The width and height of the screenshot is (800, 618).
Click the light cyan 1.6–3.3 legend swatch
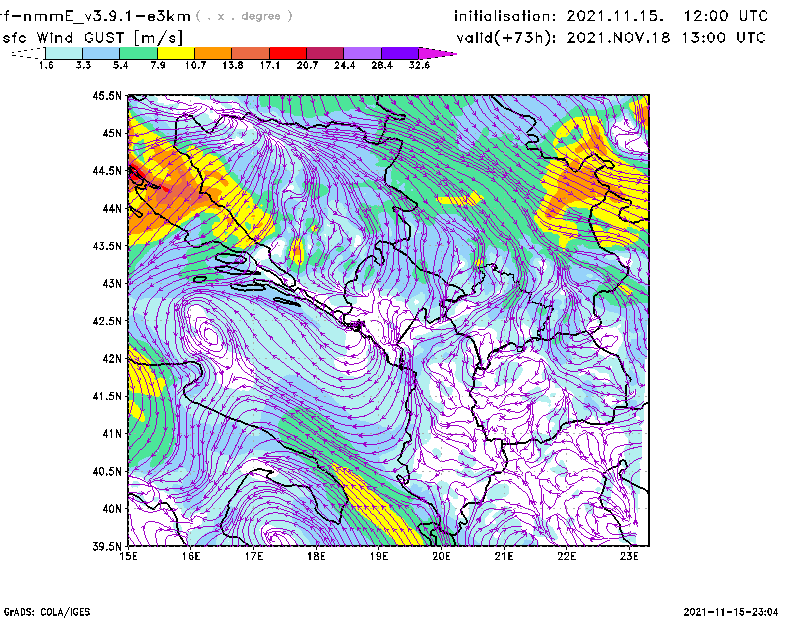pyautogui.click(x=64, y=53)
